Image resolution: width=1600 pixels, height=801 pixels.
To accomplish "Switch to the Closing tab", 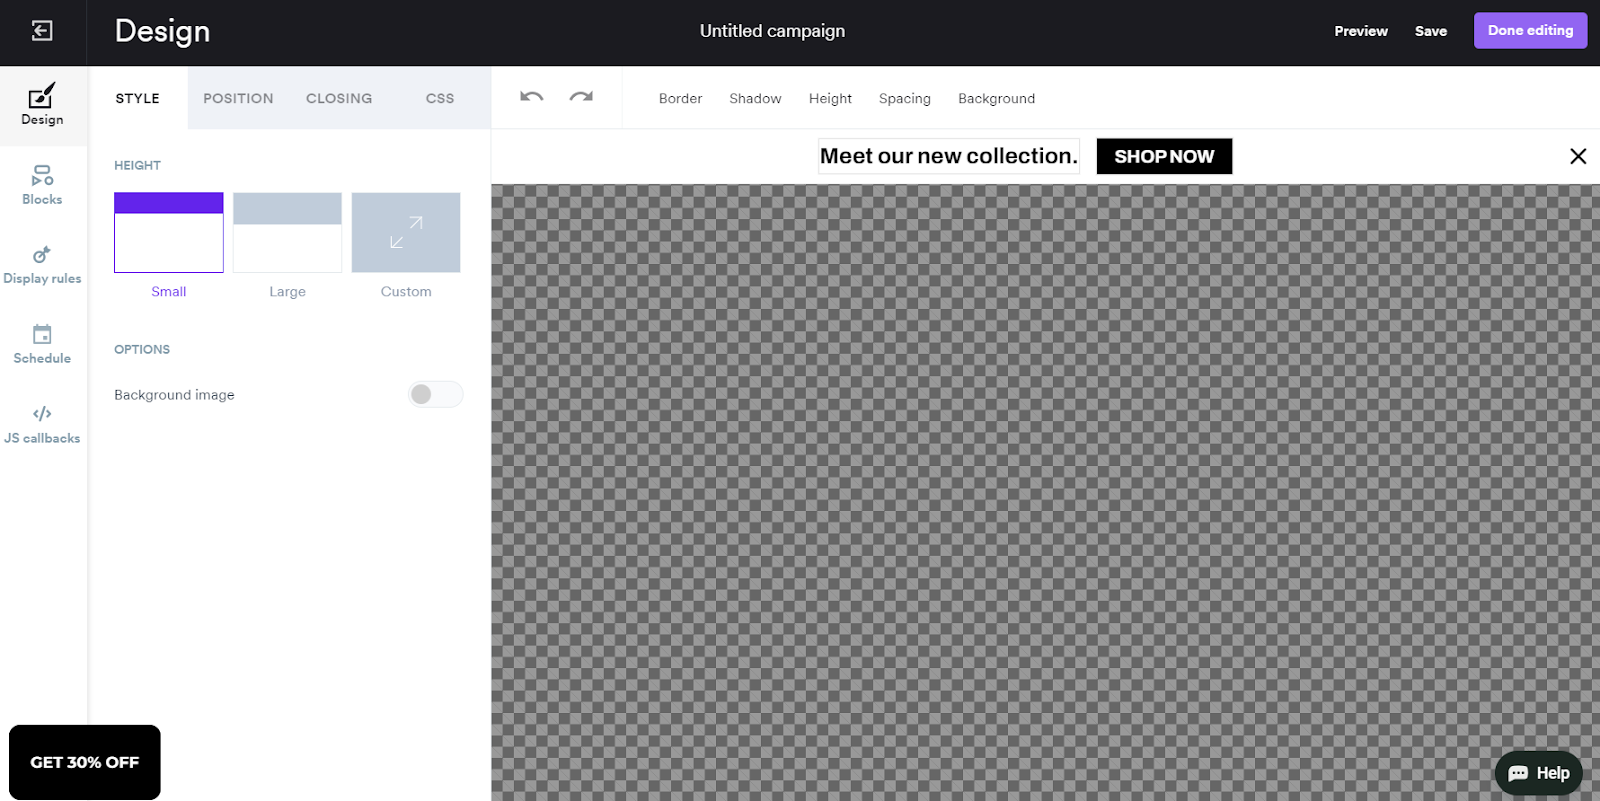I will coord(339,98).
